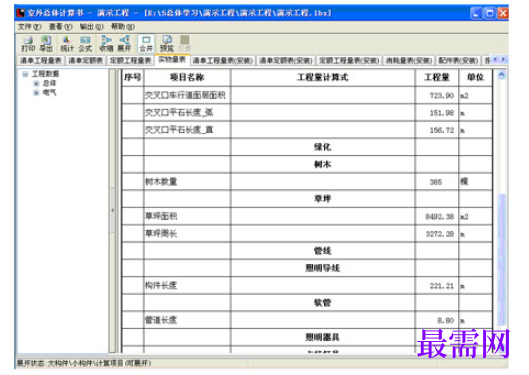The width and height of the screenshot is (529, 375).
Task: Click the 导出 export toolbar icon
Action: 46,44
